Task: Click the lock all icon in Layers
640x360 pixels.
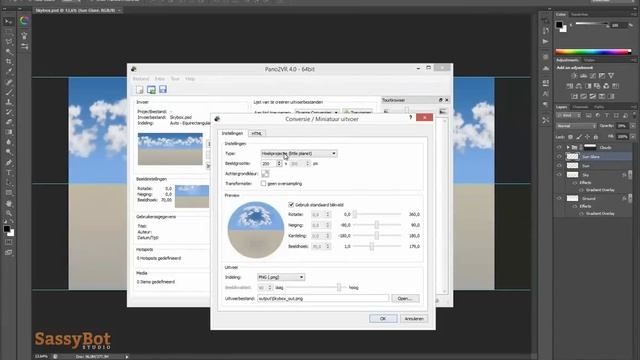Action: 596,137
